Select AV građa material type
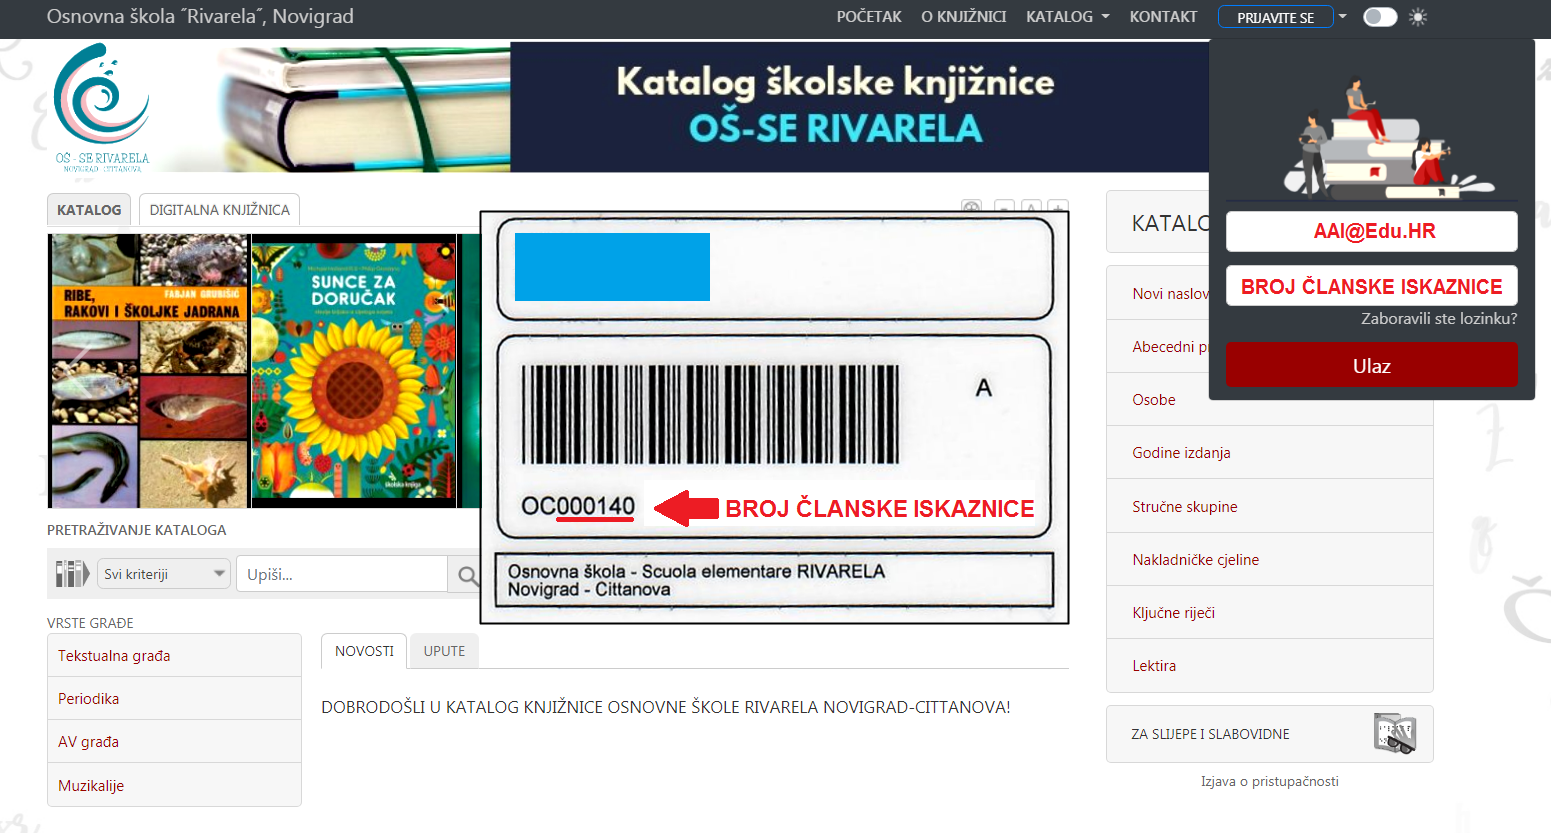Screen dimensions: 1551x833 [x=174, y=741]
